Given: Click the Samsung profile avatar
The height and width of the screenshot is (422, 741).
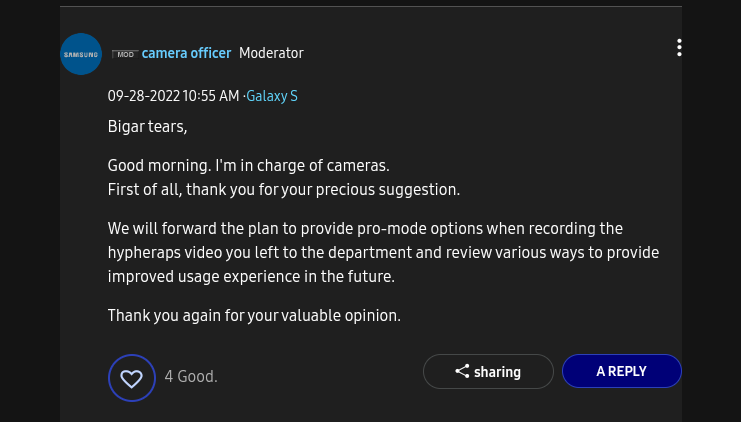Looking at the screenshot, I should point(81,54).
